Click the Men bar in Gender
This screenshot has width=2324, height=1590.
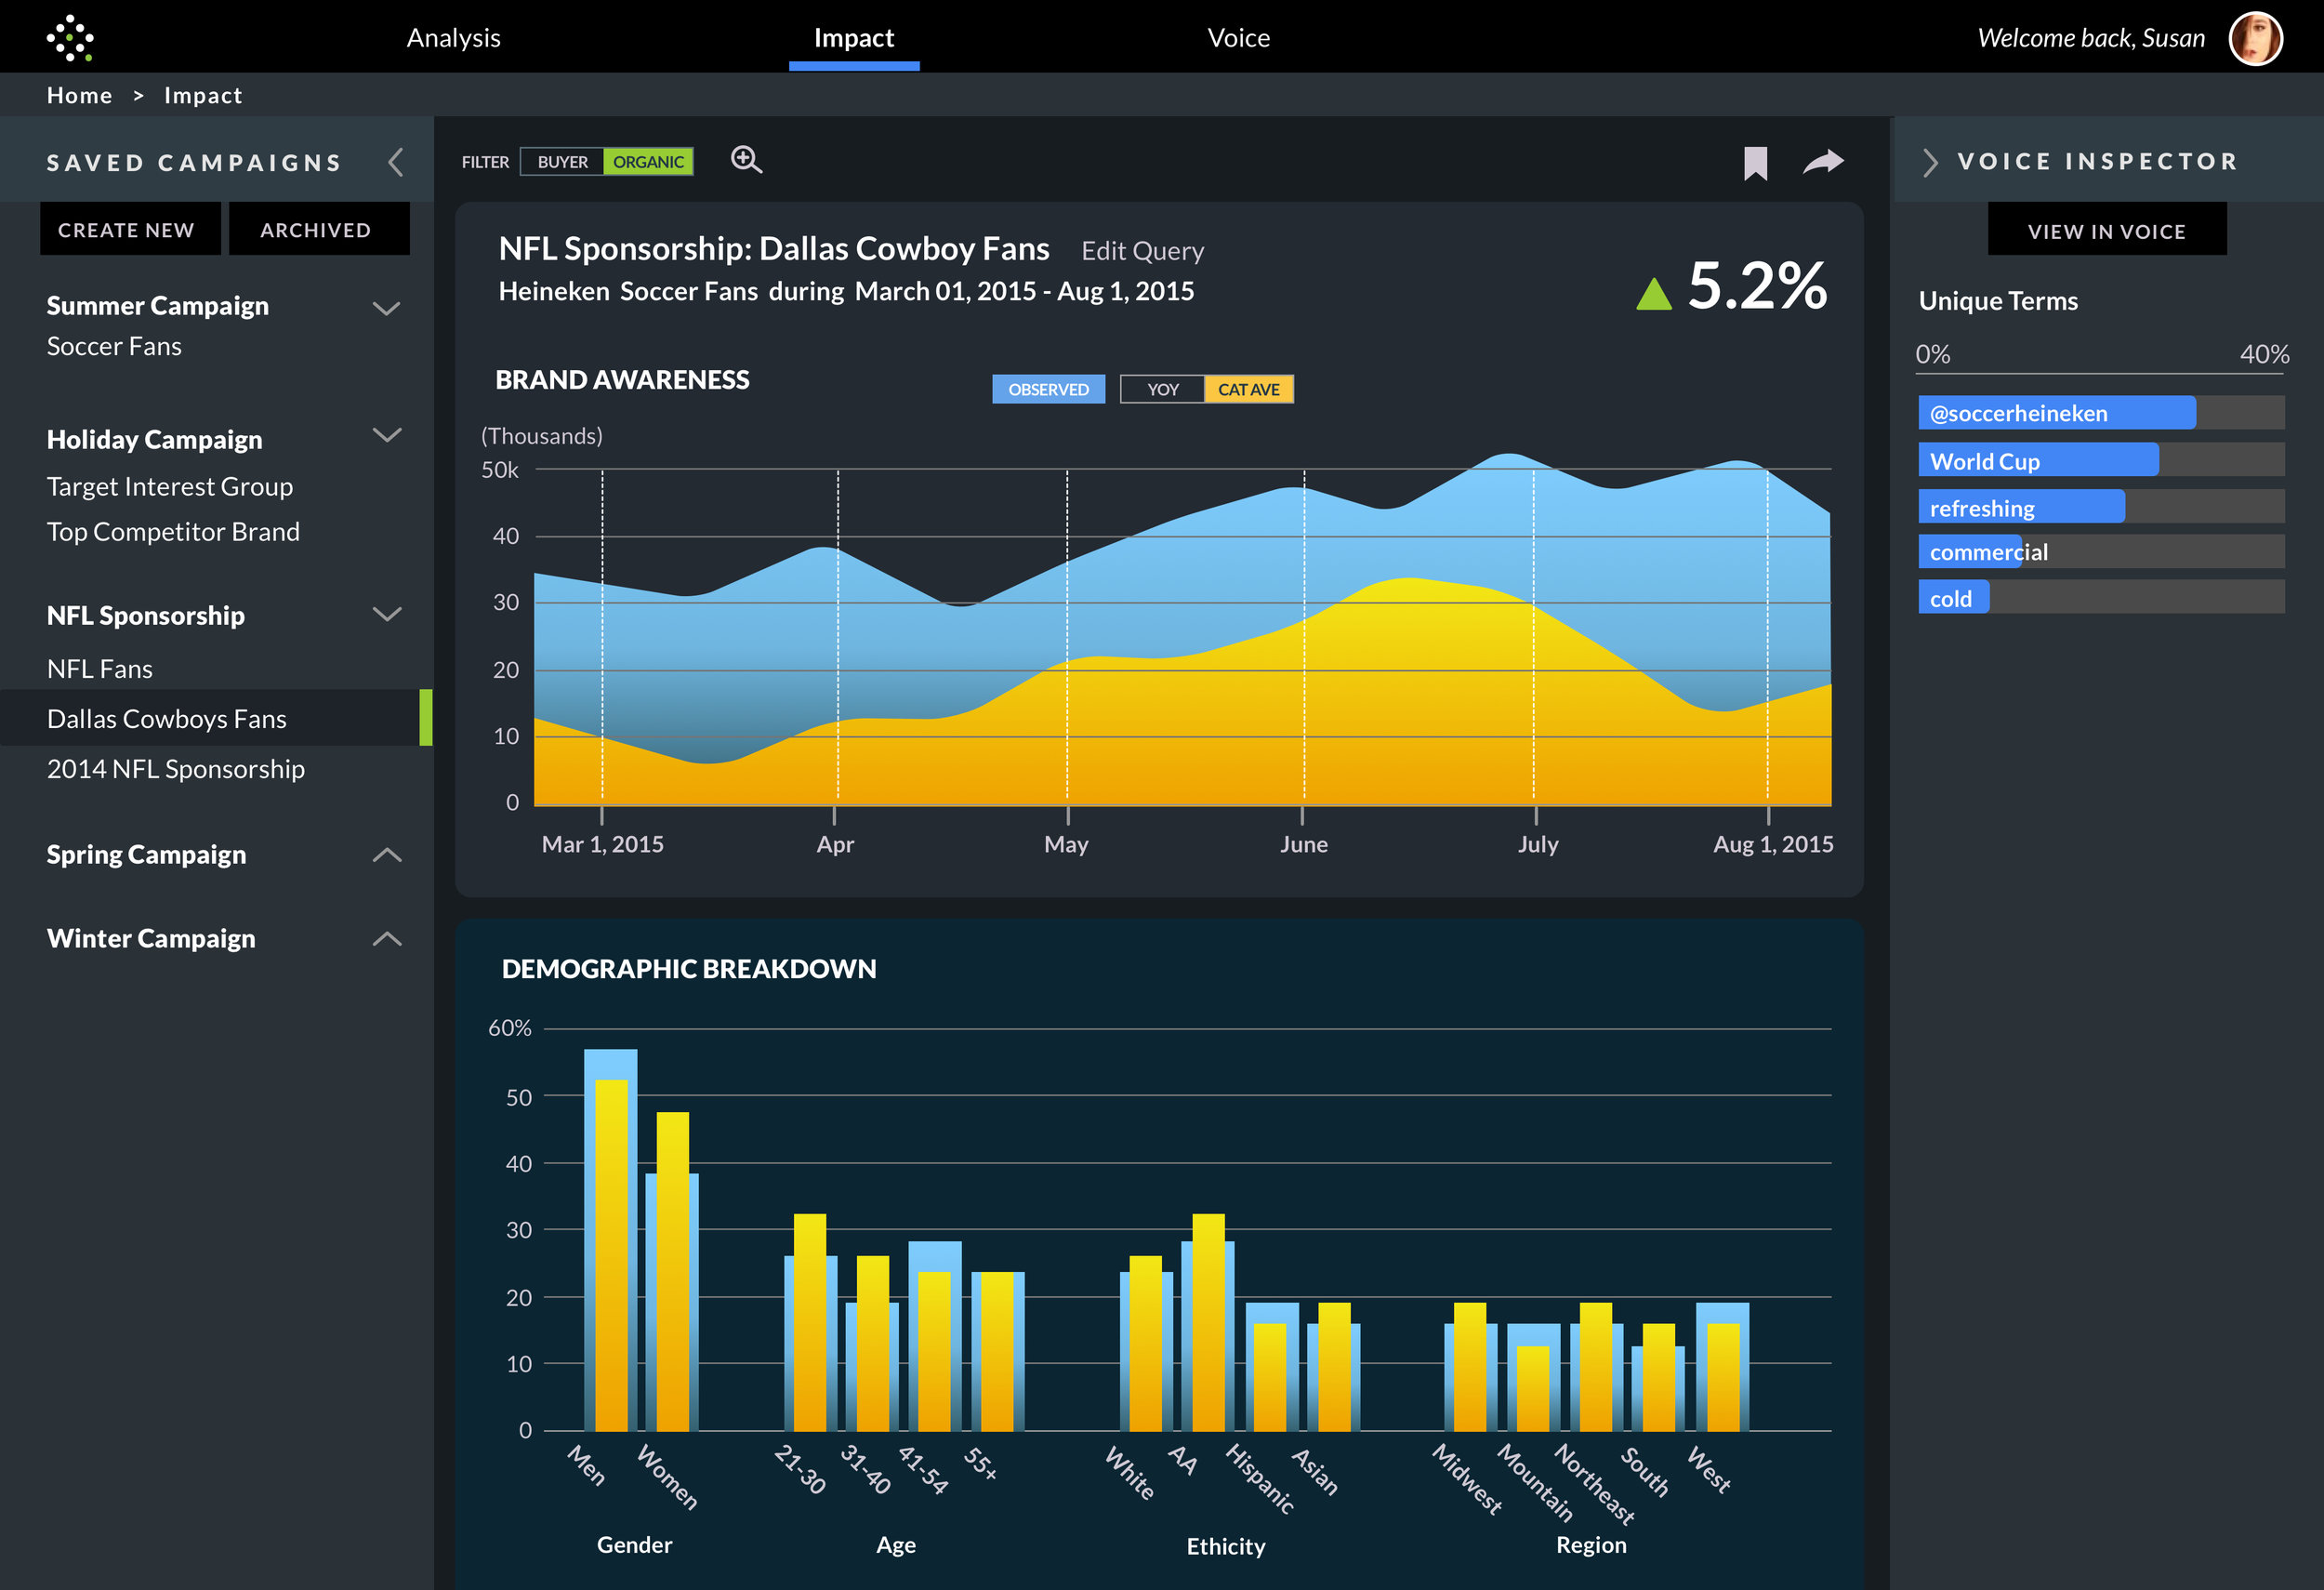(611, 1240)
